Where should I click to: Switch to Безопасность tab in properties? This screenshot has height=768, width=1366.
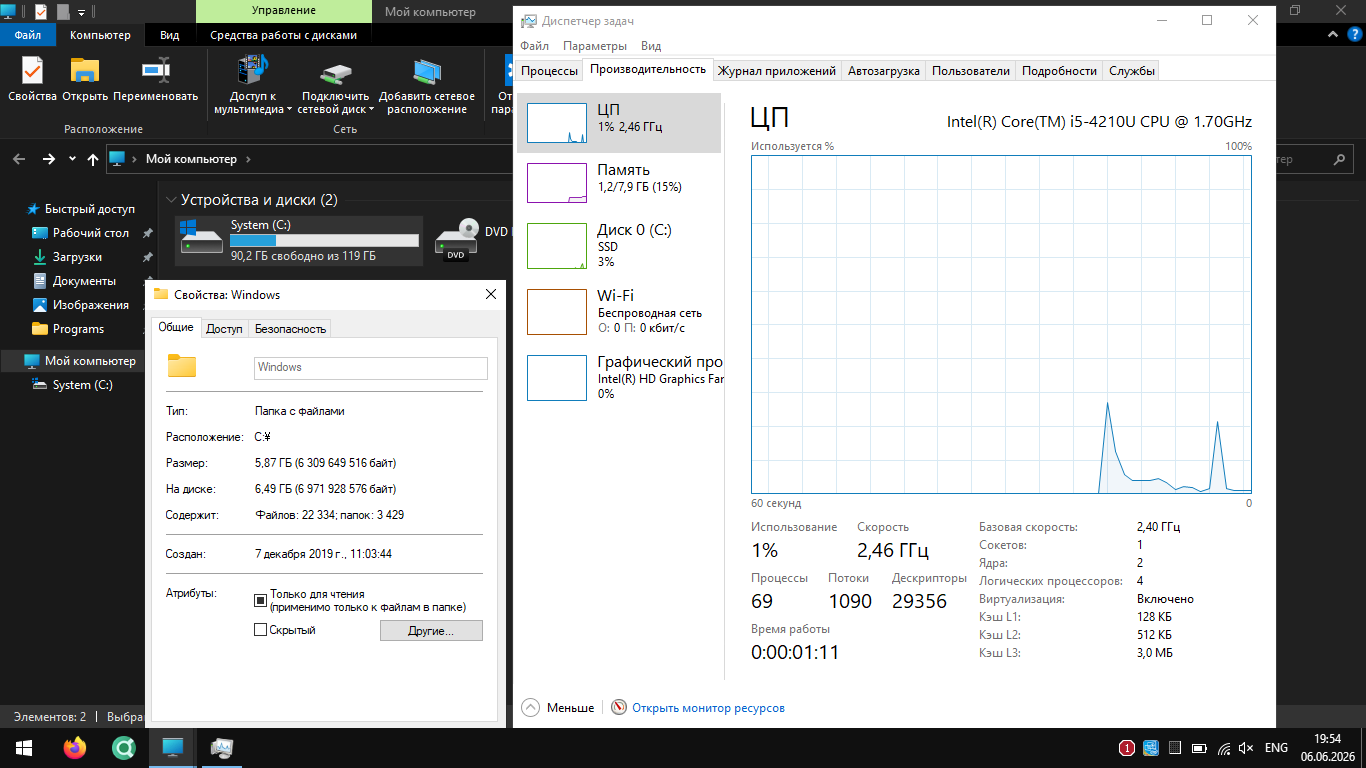coord(290,328)
